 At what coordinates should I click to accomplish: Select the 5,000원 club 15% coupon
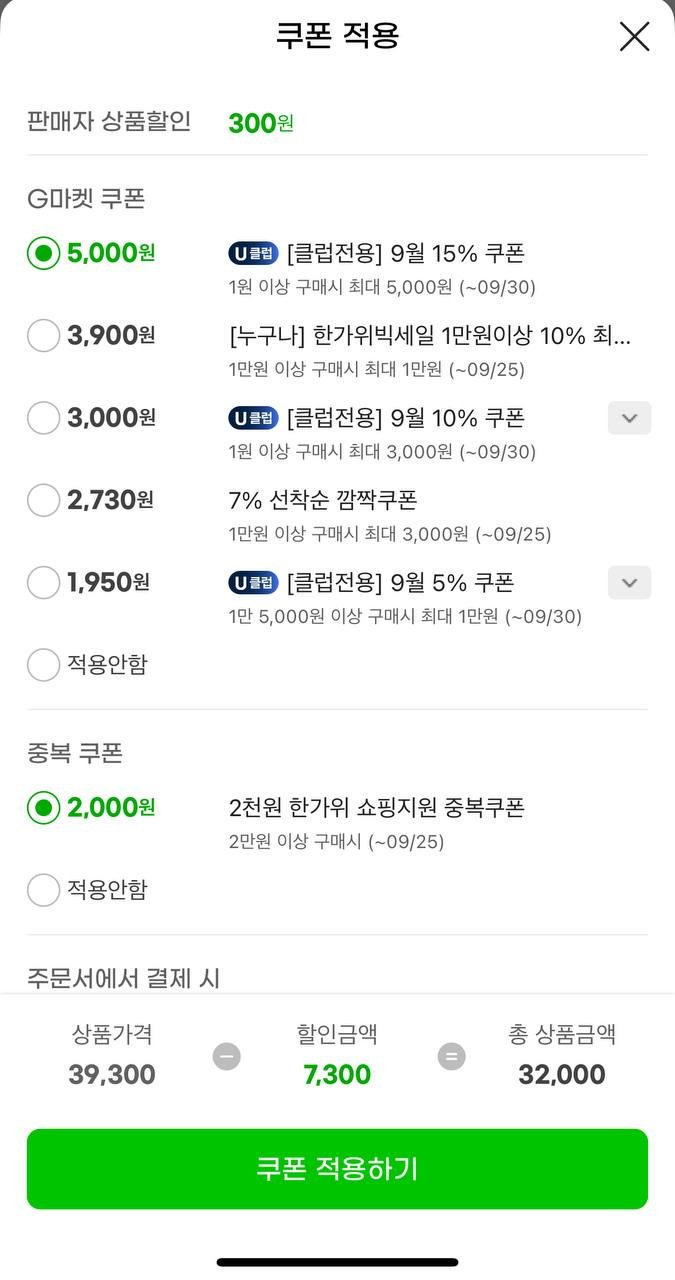[43, 253]
